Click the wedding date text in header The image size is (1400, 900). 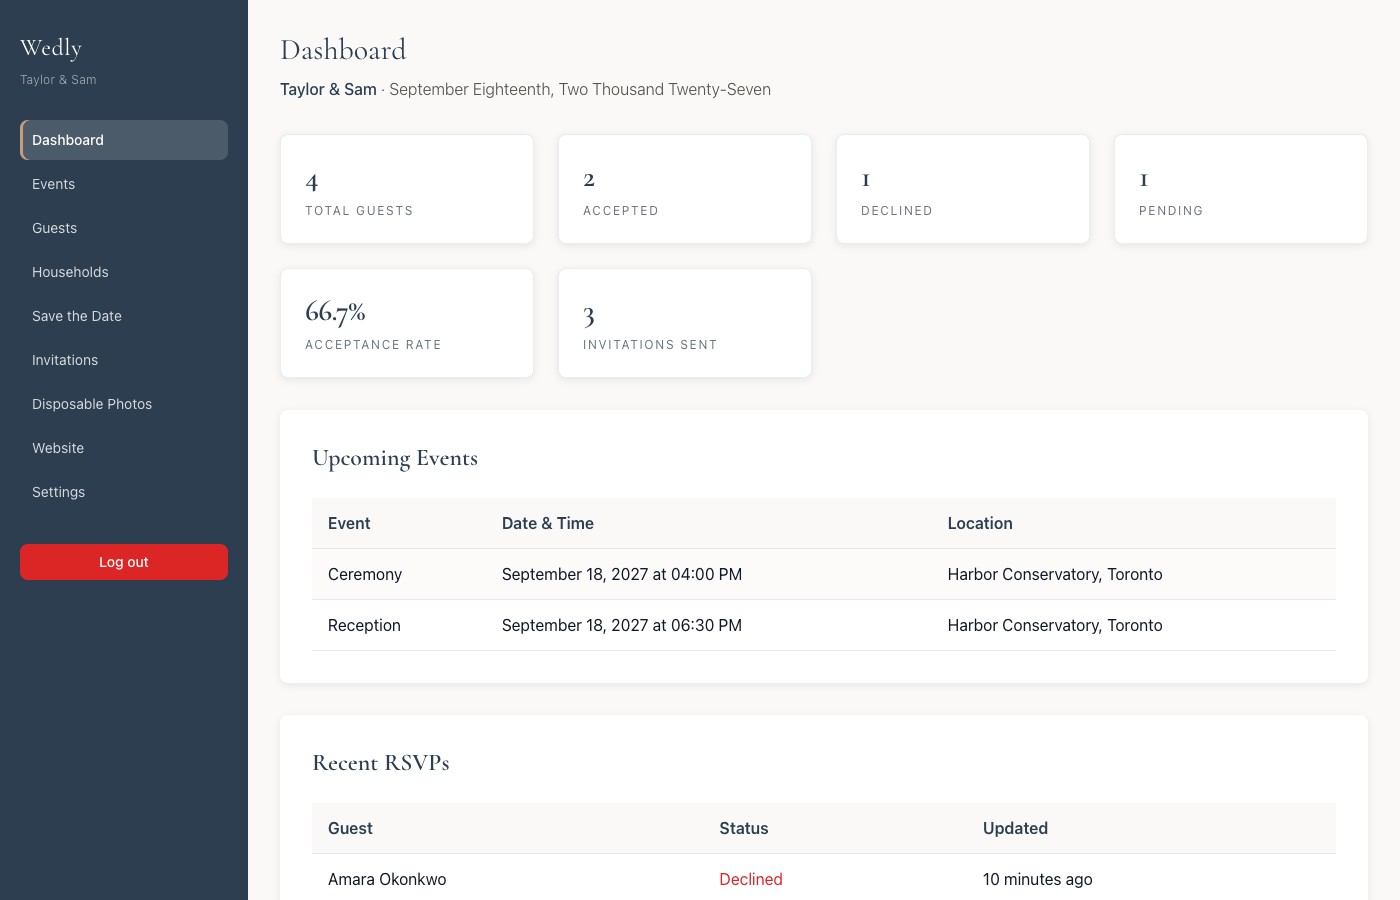coord(580,89)
